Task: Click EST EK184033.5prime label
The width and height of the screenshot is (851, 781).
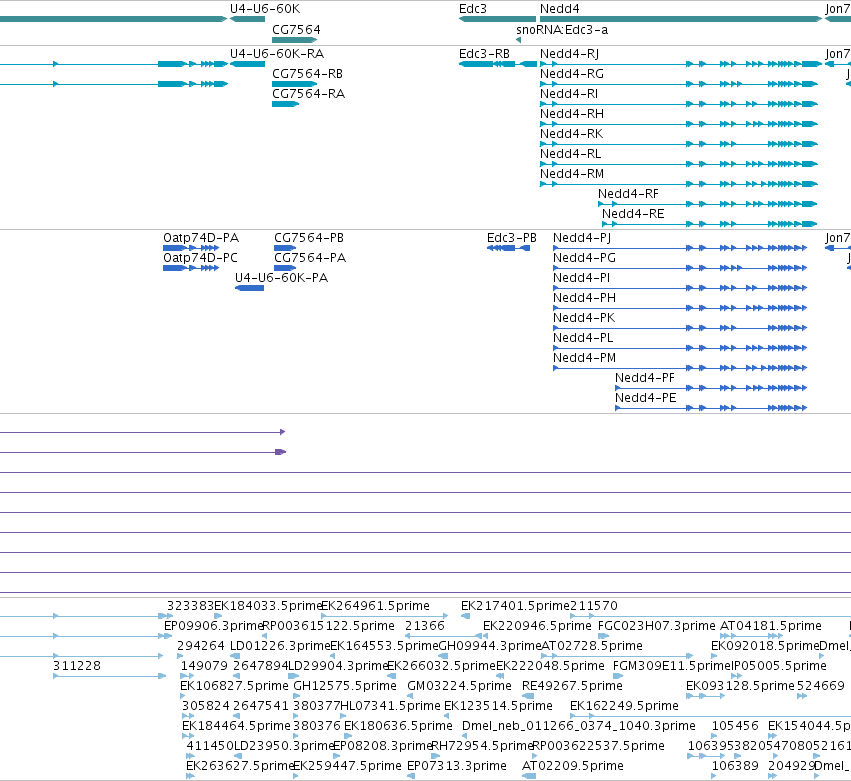Action: coord(268,606)
